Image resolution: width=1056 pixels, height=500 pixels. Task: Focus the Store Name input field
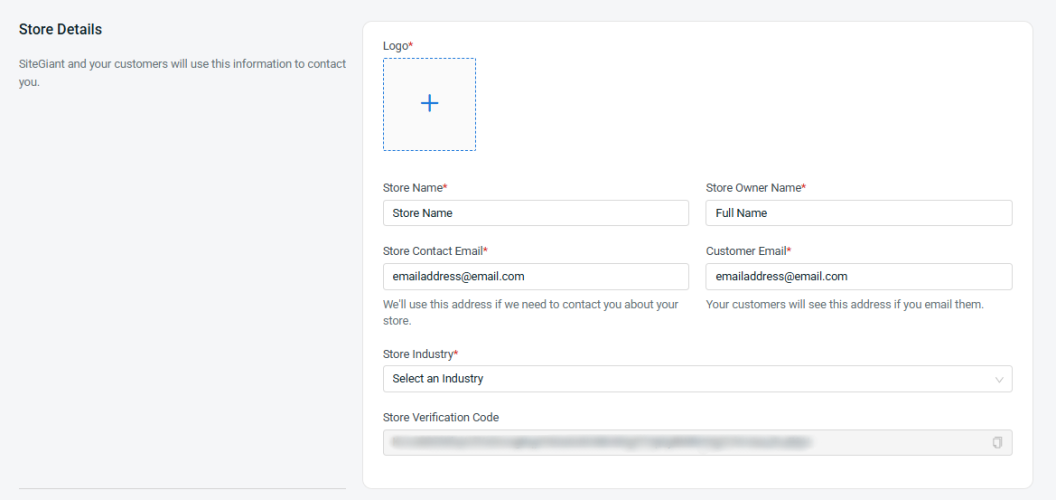pyautogui.click(x=535, y=213)
